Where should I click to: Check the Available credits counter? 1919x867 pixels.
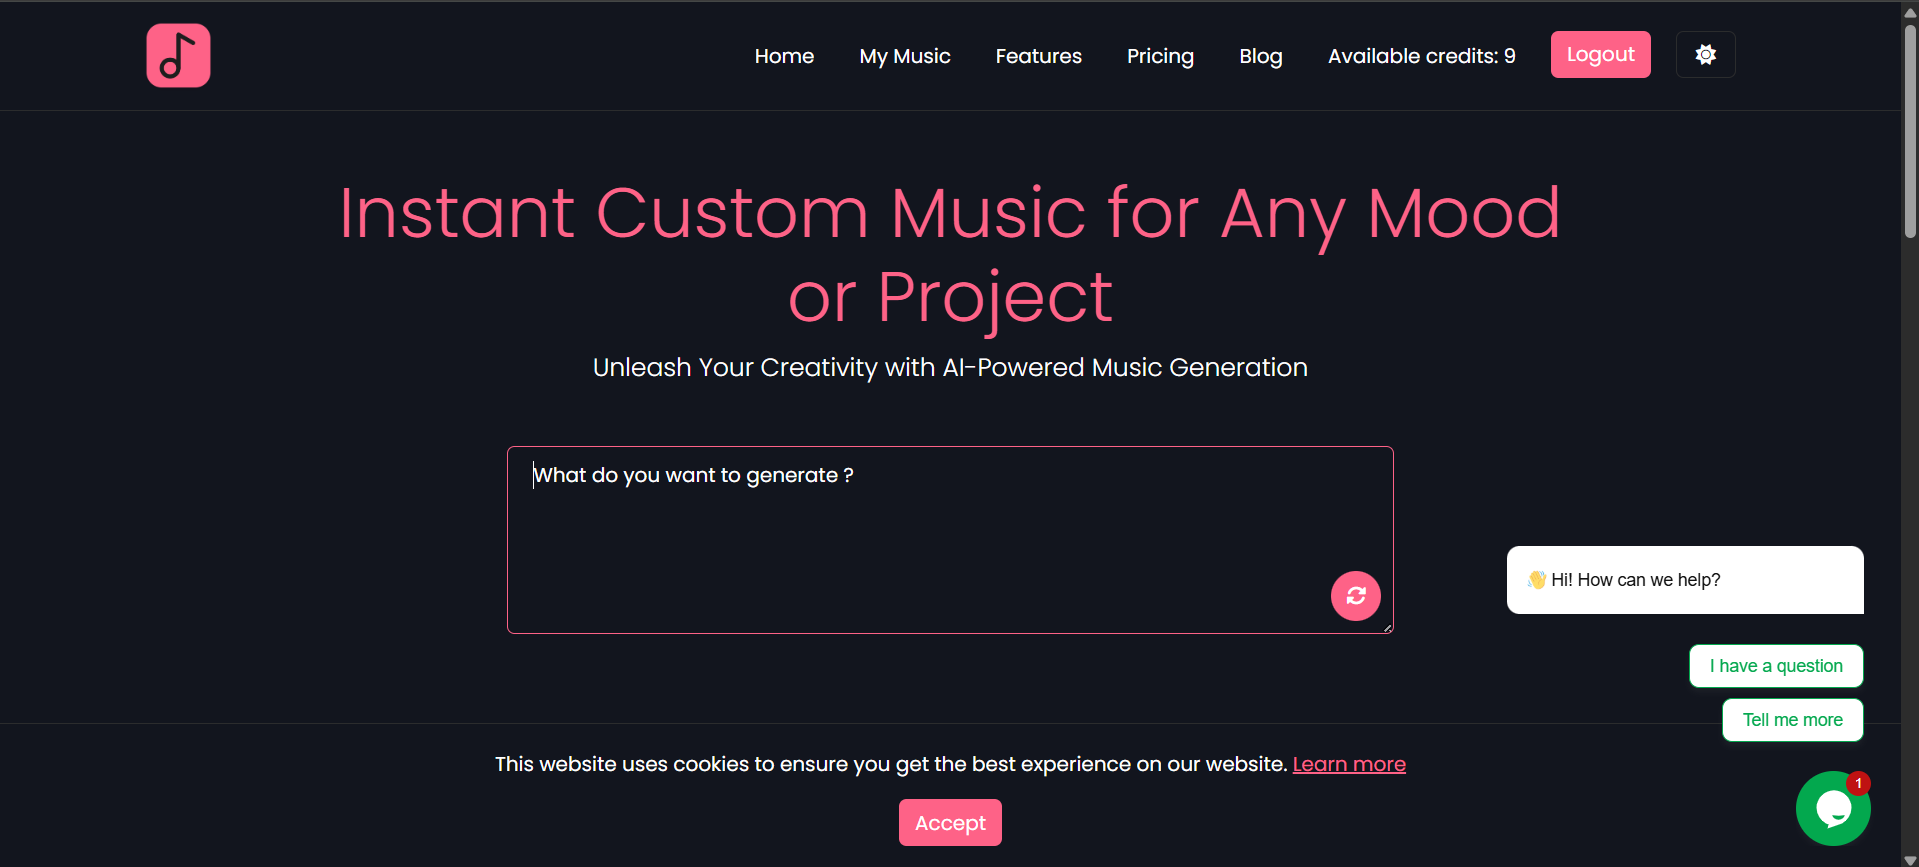(x=1420, y=56)
